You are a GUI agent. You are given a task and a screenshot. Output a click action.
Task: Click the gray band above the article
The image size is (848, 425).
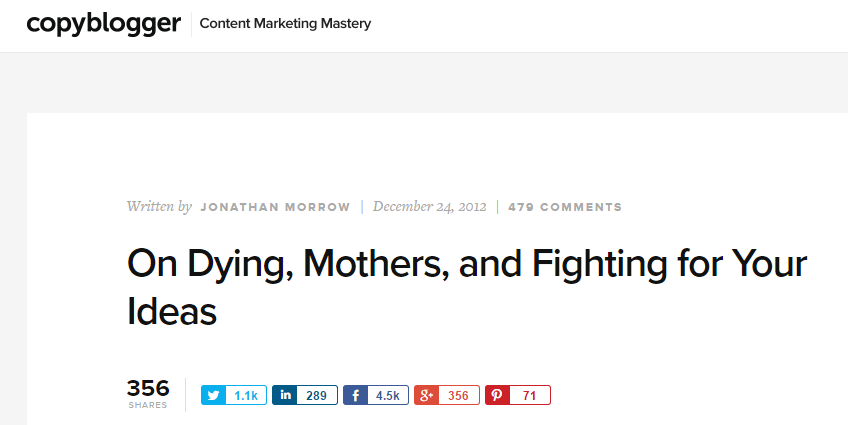coord(424,83)
